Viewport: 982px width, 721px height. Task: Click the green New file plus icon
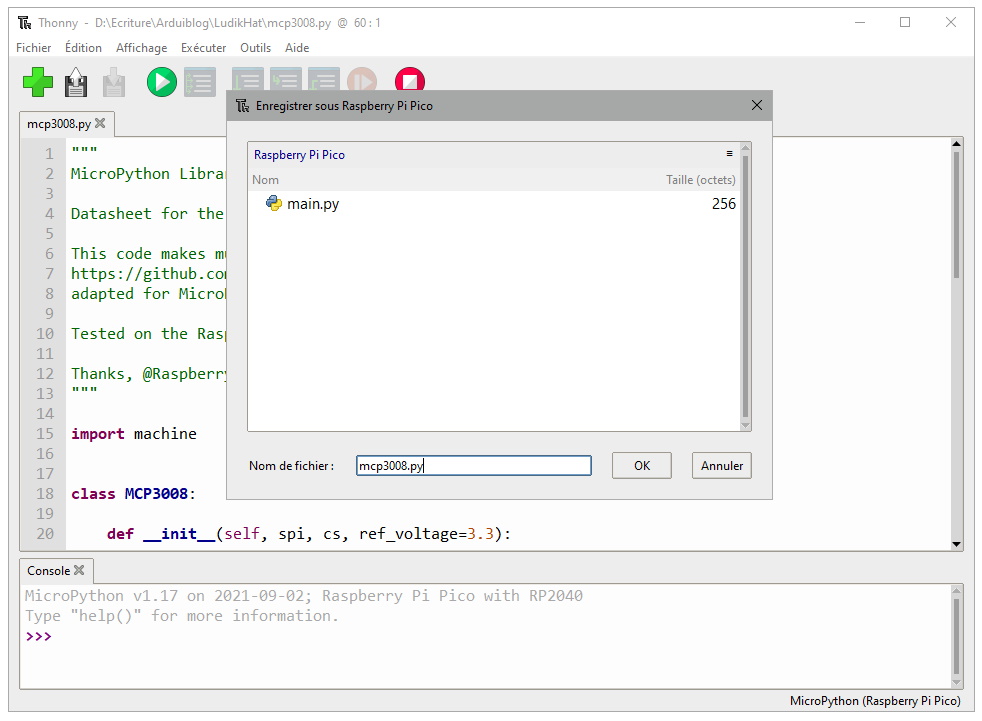coord(38,82)
